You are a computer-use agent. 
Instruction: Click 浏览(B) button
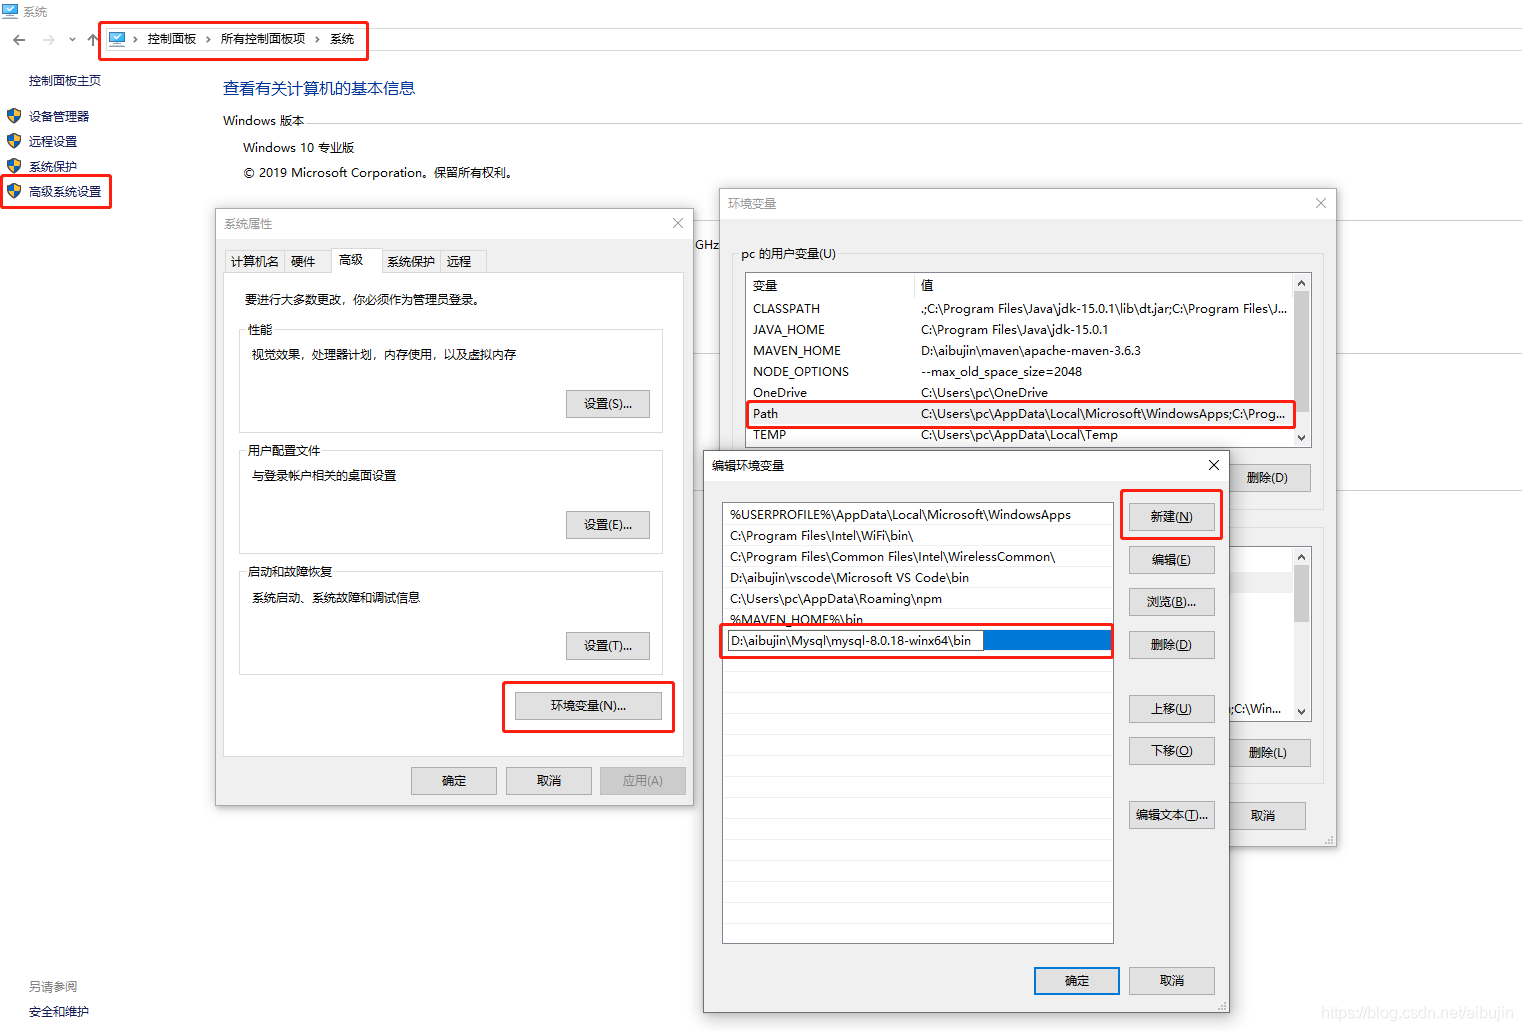point(1171,602)
